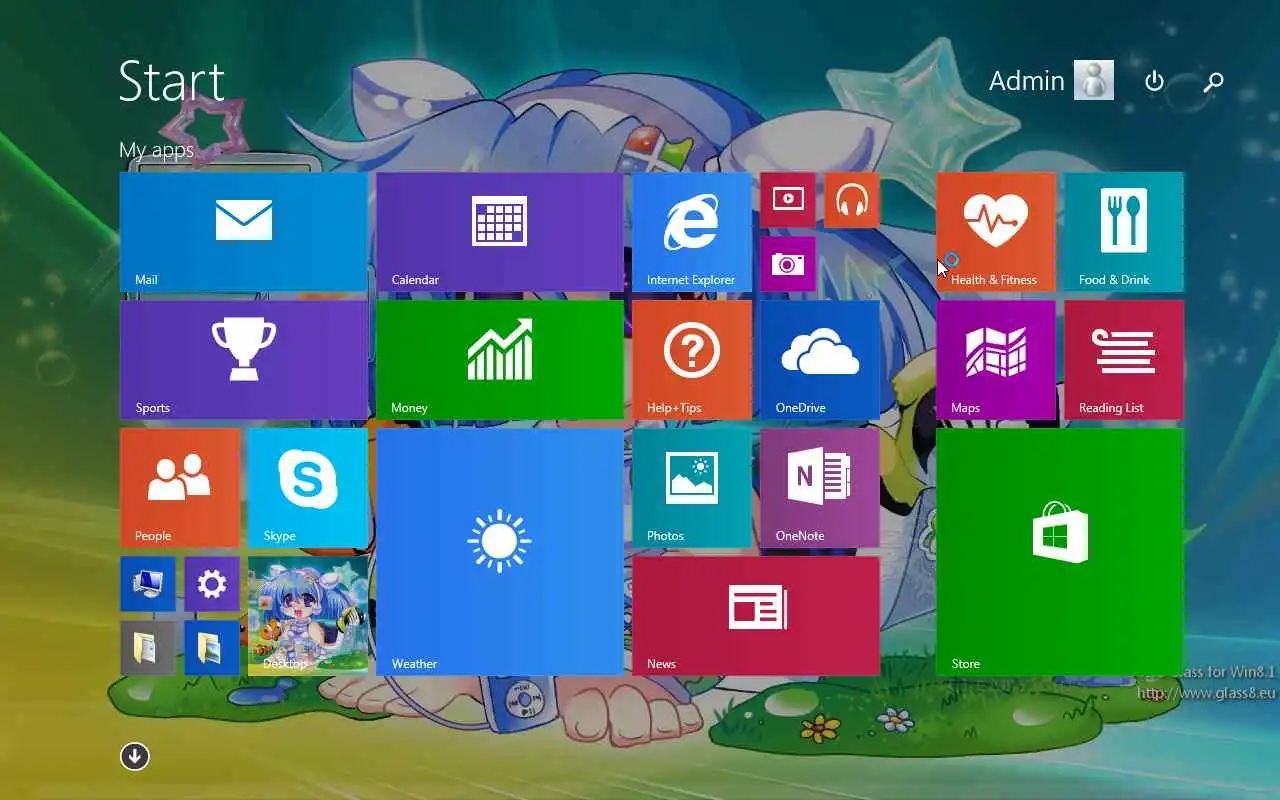Open the small Camera tile

pyautogui.click(x=788, y=264)
